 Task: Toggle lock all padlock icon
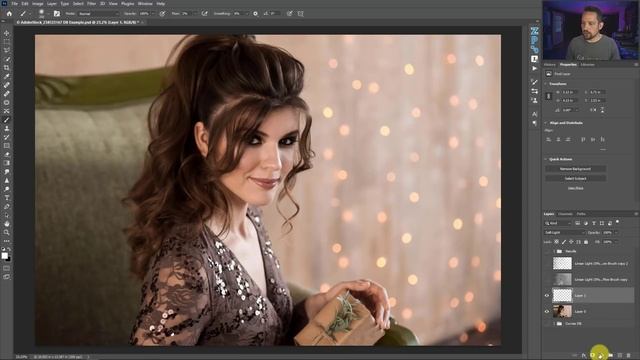point(586,242)
